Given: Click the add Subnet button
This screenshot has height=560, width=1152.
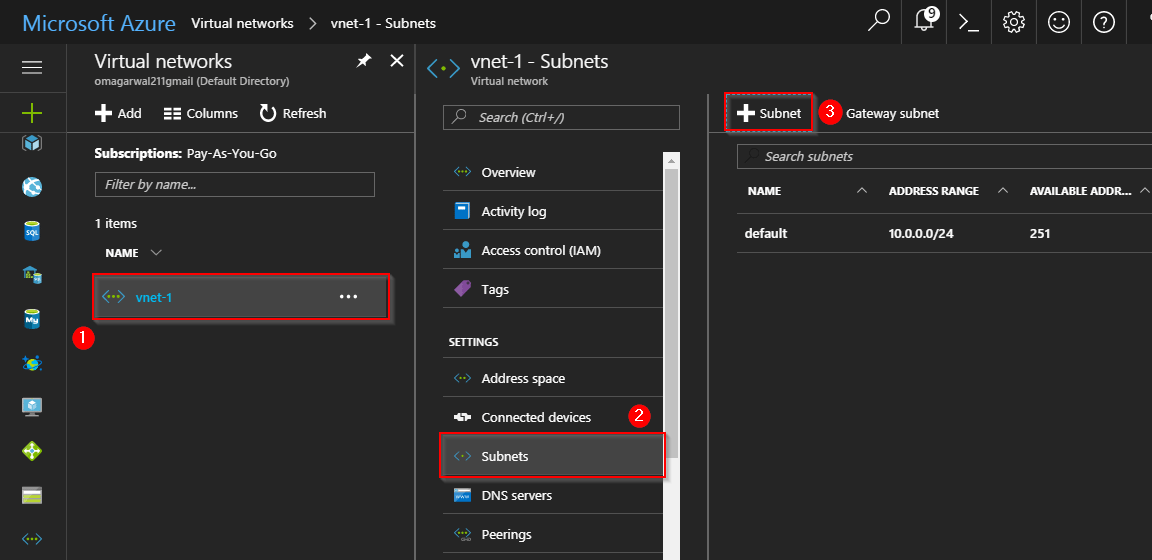Looking at the screenshot, I should click(769, 113).
